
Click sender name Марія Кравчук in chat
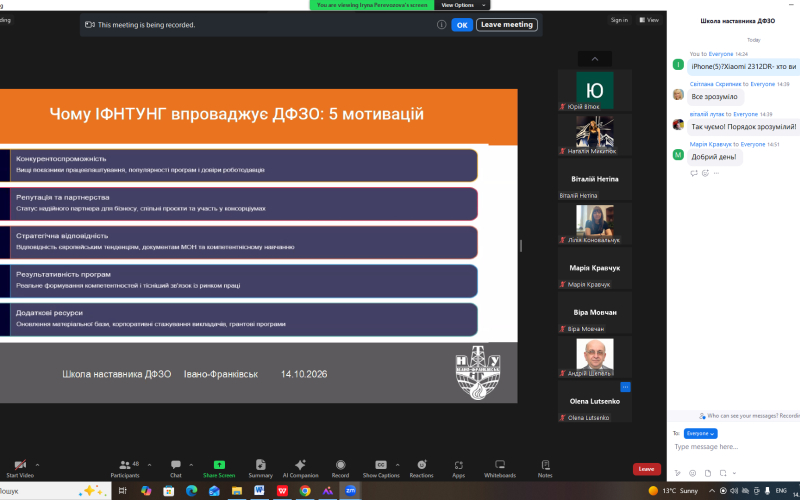(x=710, y=144)
